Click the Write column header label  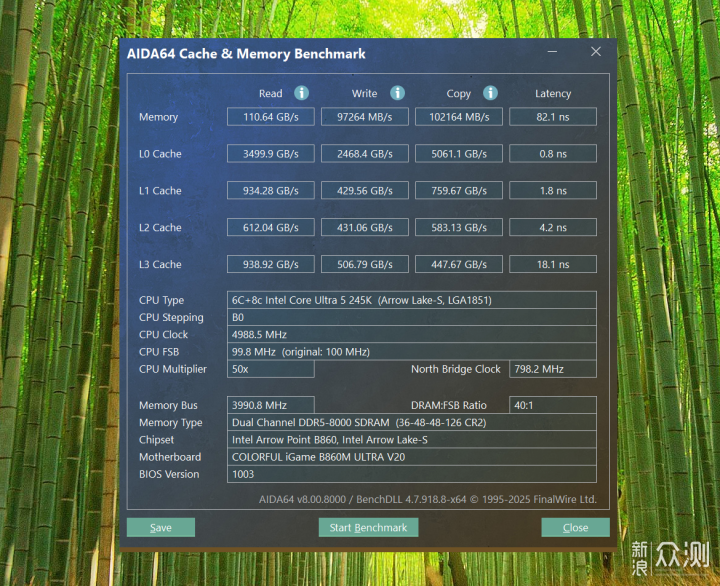pyautogui.click(x=365, y=93)
